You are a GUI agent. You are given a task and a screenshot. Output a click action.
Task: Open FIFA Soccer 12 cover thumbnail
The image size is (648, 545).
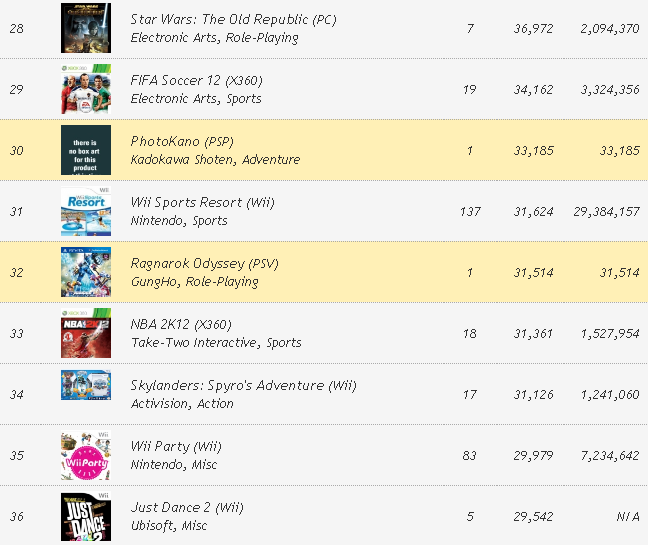click(86, 89)
